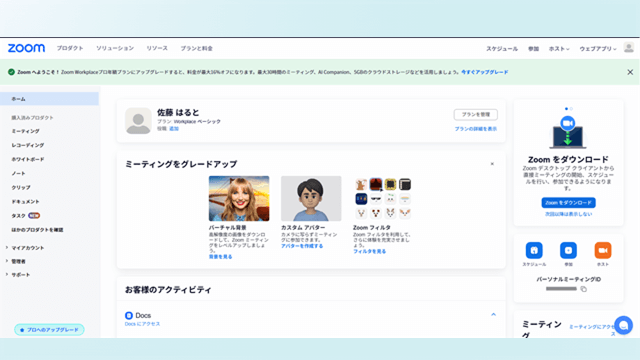Click the Zoom download laptop illustration

568,132
